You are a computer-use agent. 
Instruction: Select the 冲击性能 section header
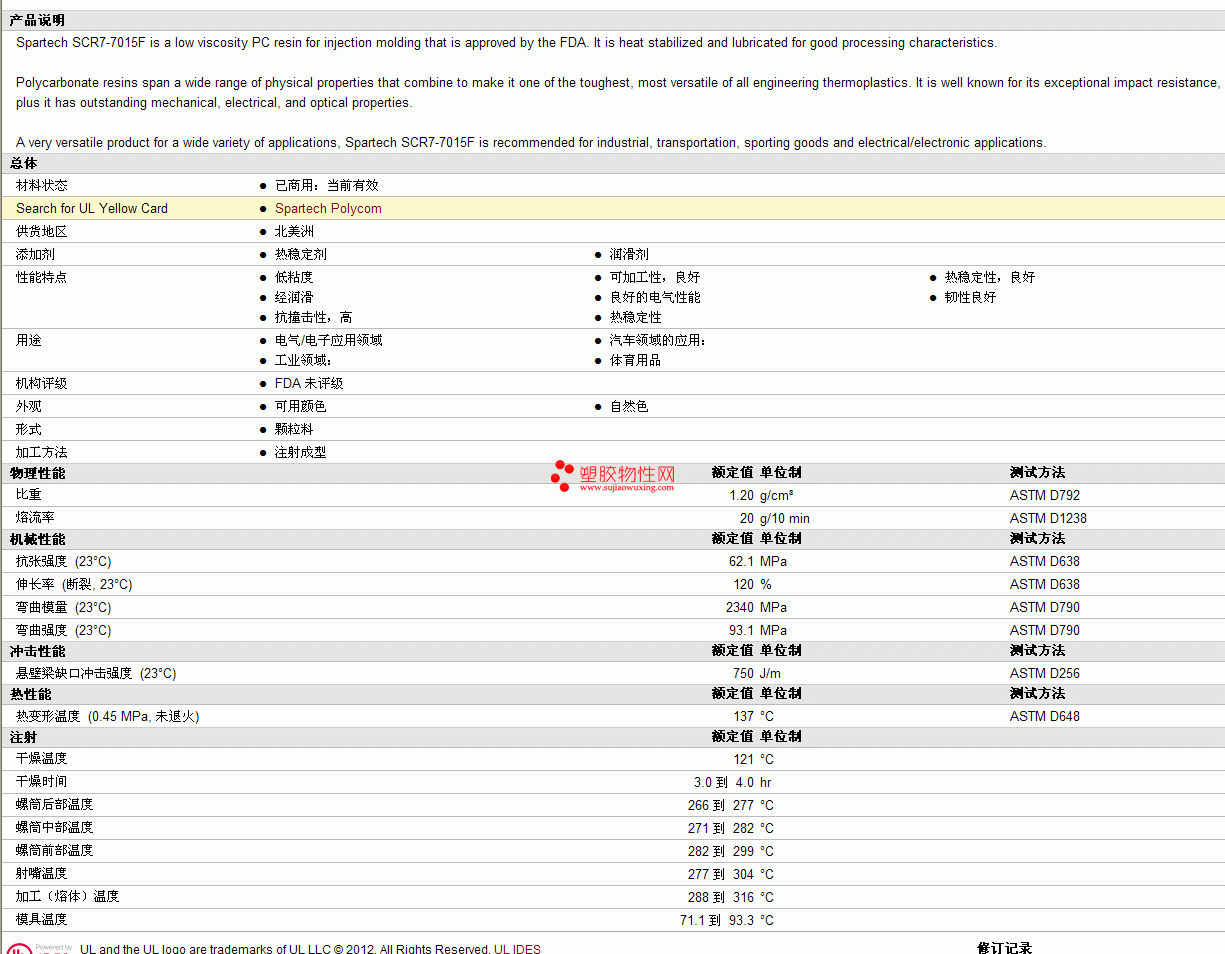coord(37,650)
